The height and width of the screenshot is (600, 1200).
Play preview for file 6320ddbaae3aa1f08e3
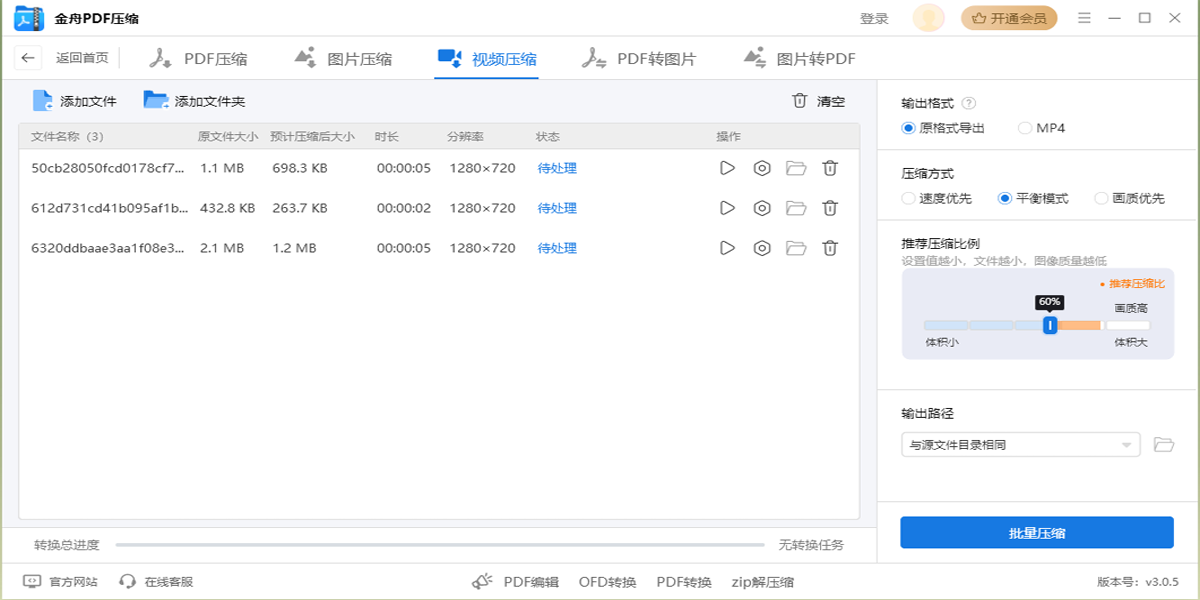(727, 248)
